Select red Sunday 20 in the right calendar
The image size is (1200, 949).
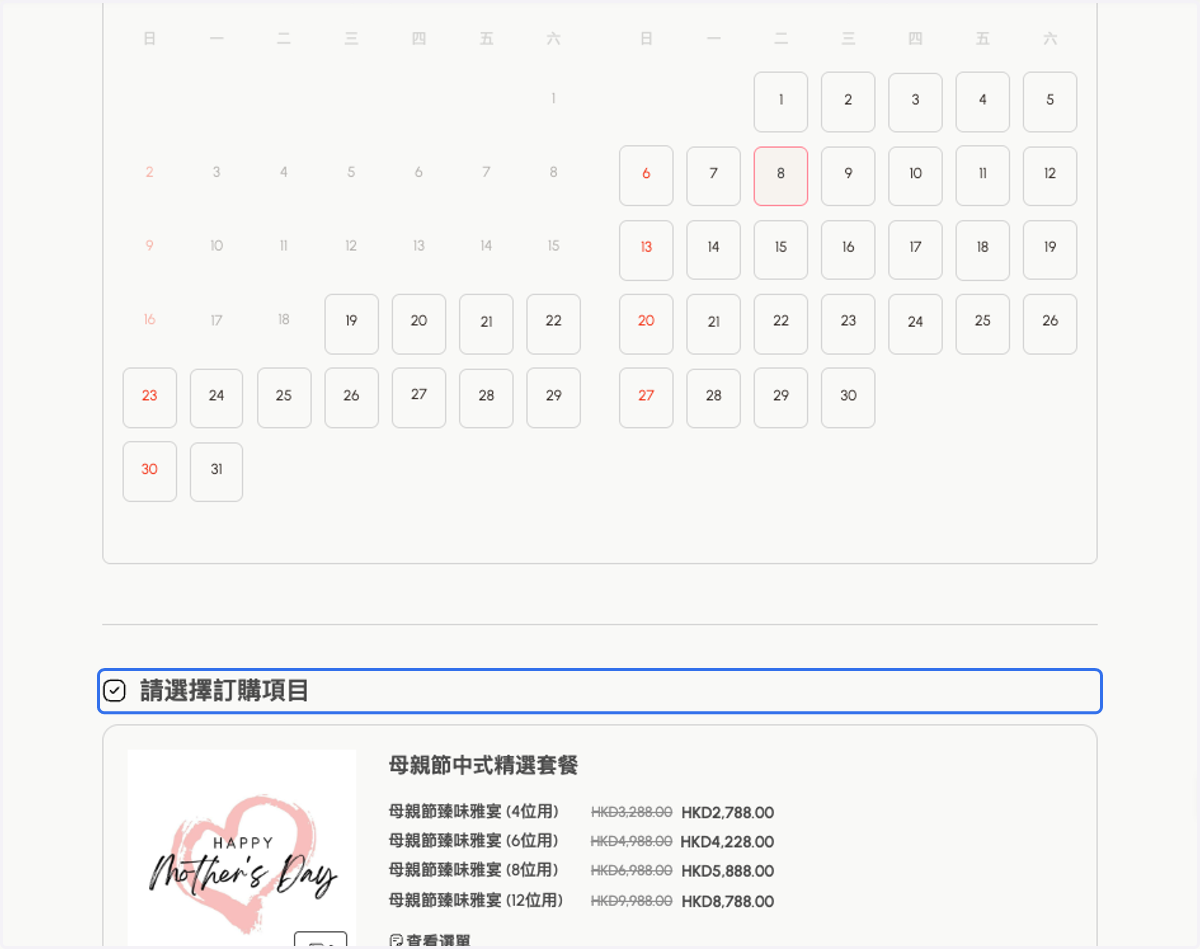(x=646, y=324)
